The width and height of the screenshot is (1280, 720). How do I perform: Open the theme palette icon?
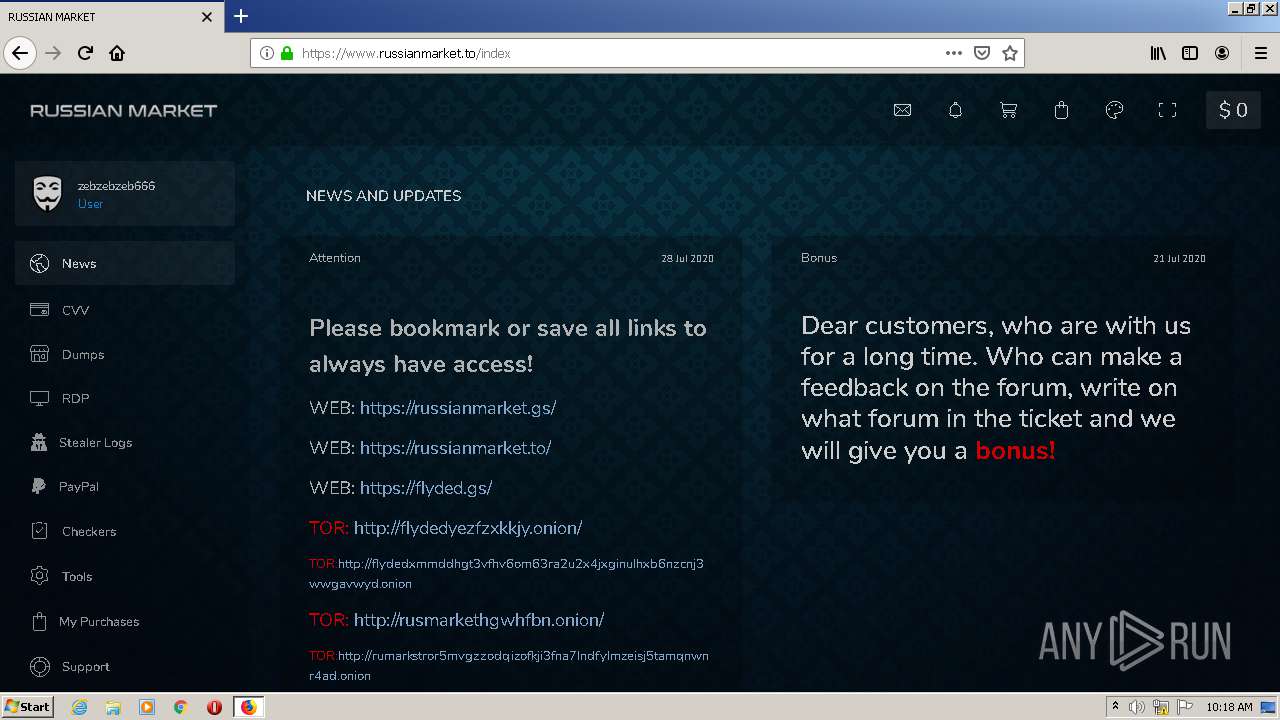[1114, 110]
